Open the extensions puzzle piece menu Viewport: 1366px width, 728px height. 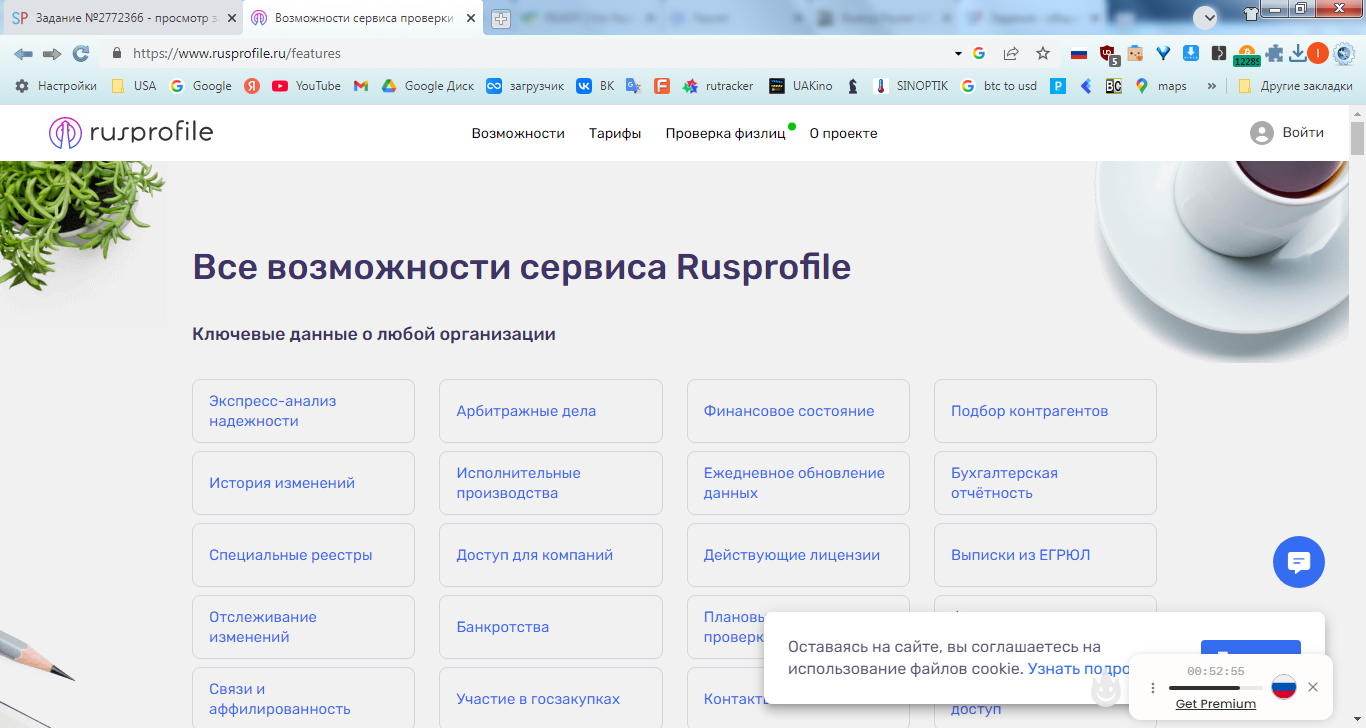(x=1274, y=54)
